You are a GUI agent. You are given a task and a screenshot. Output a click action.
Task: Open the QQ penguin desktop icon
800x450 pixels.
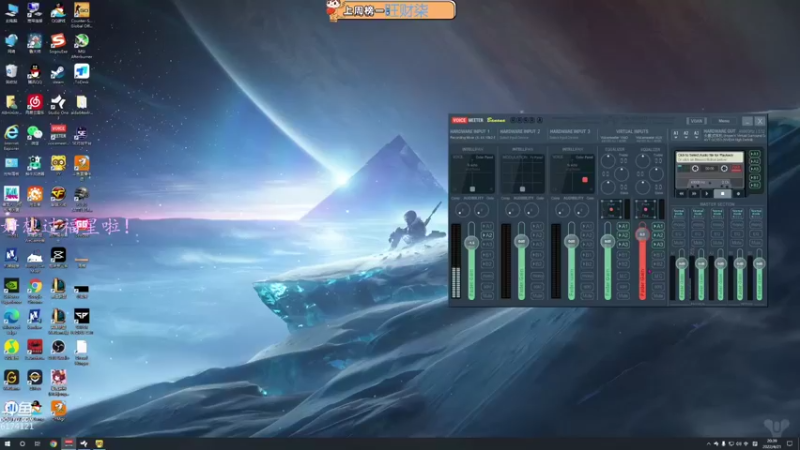click(x=35, y=72)
